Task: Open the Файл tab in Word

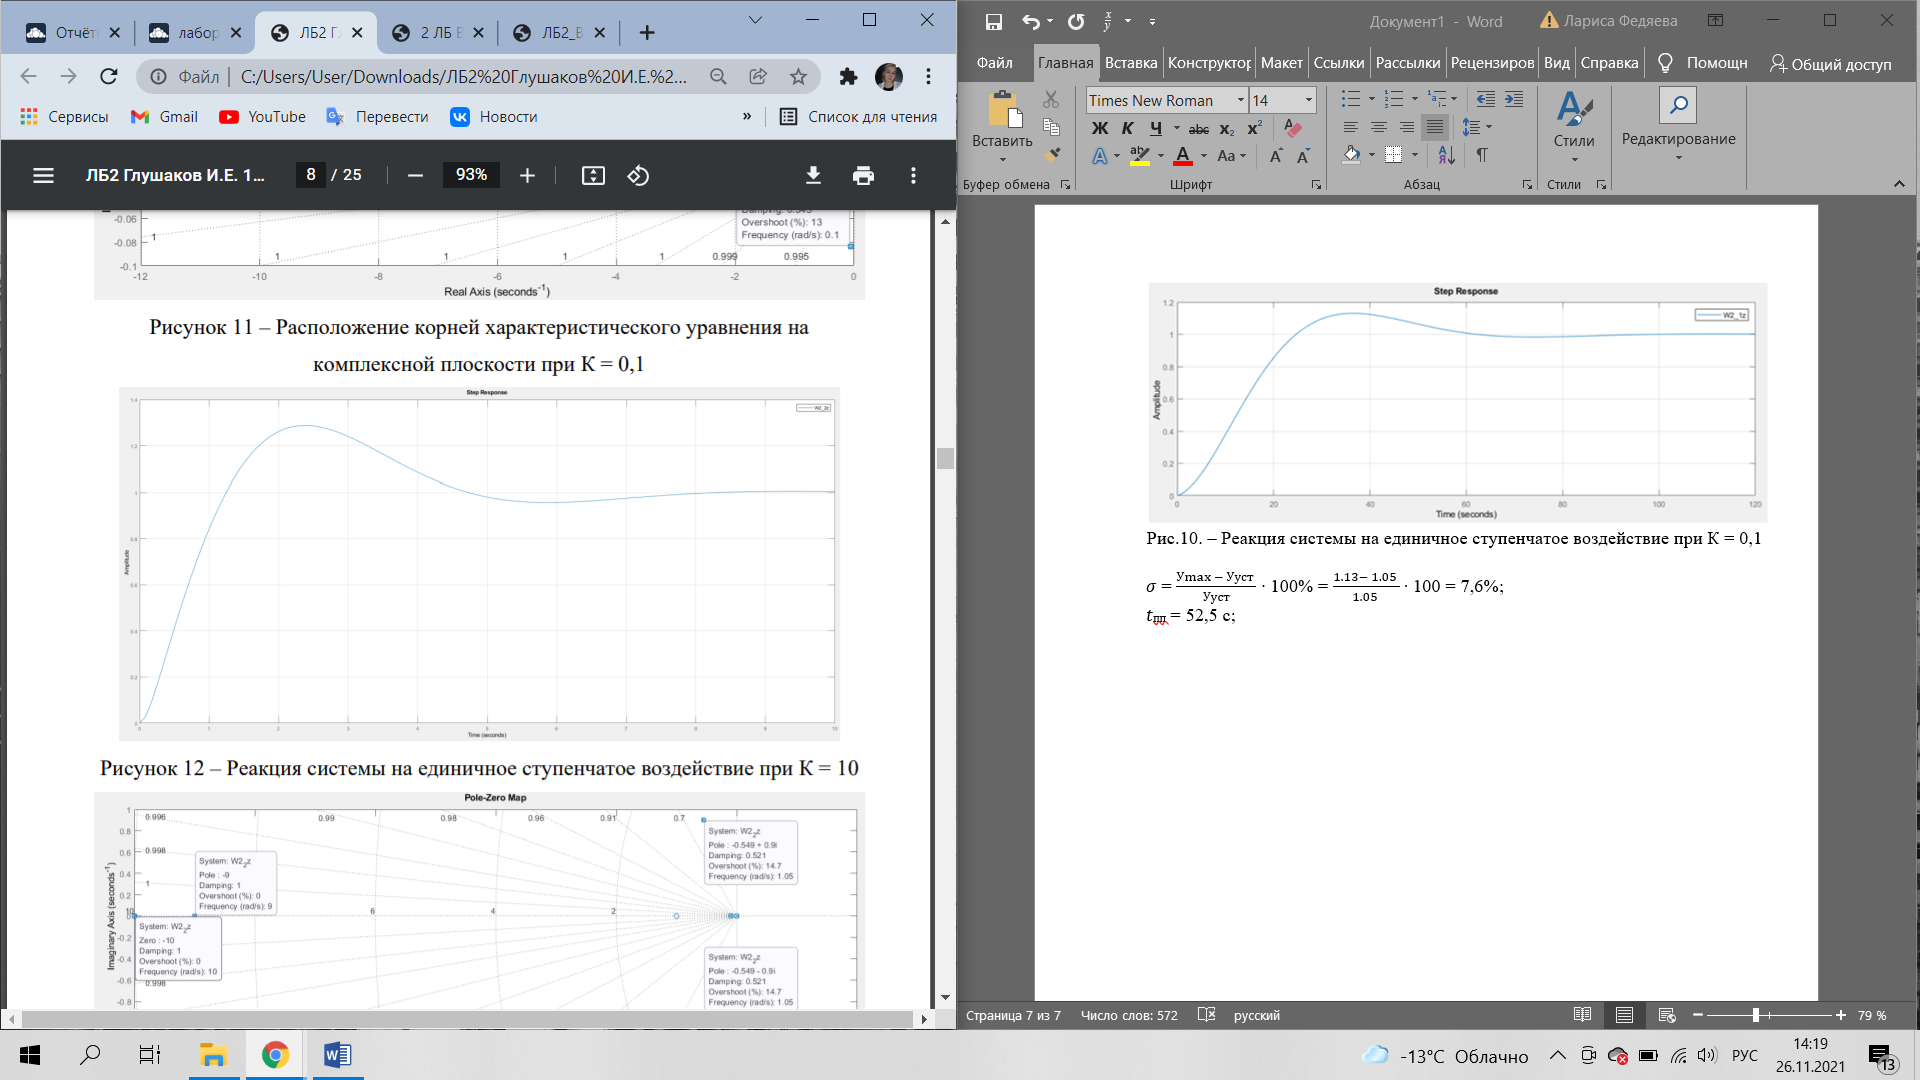Action: (994, 63)
